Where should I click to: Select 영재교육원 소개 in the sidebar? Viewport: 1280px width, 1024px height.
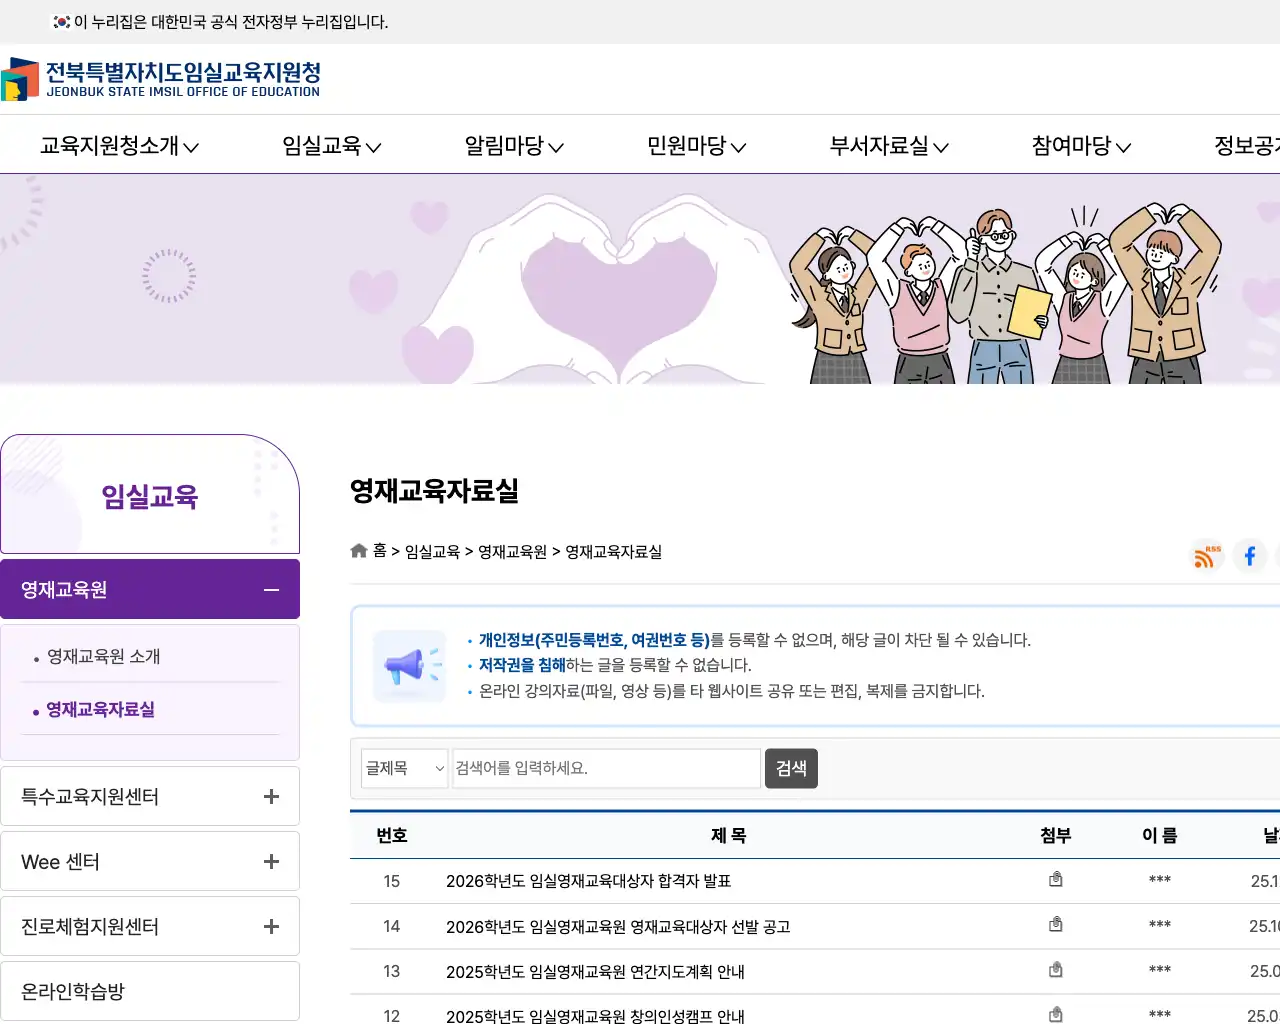pos(104,656)
